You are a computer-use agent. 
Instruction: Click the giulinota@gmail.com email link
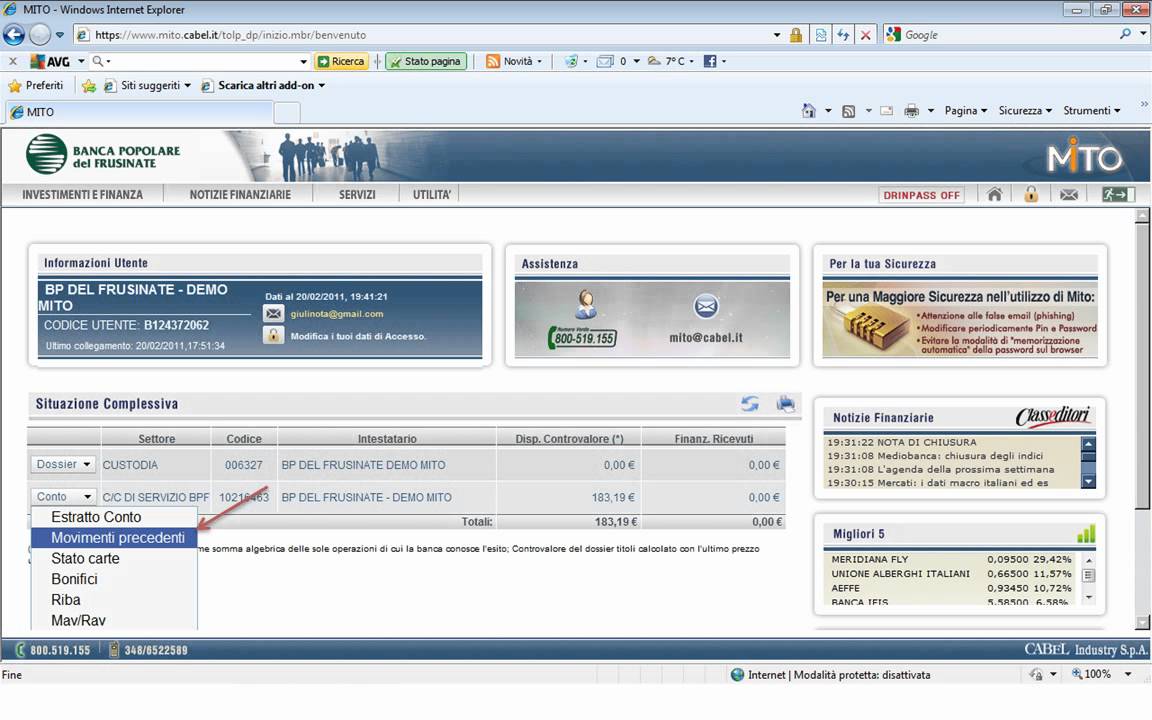click(x=336, y=314)
